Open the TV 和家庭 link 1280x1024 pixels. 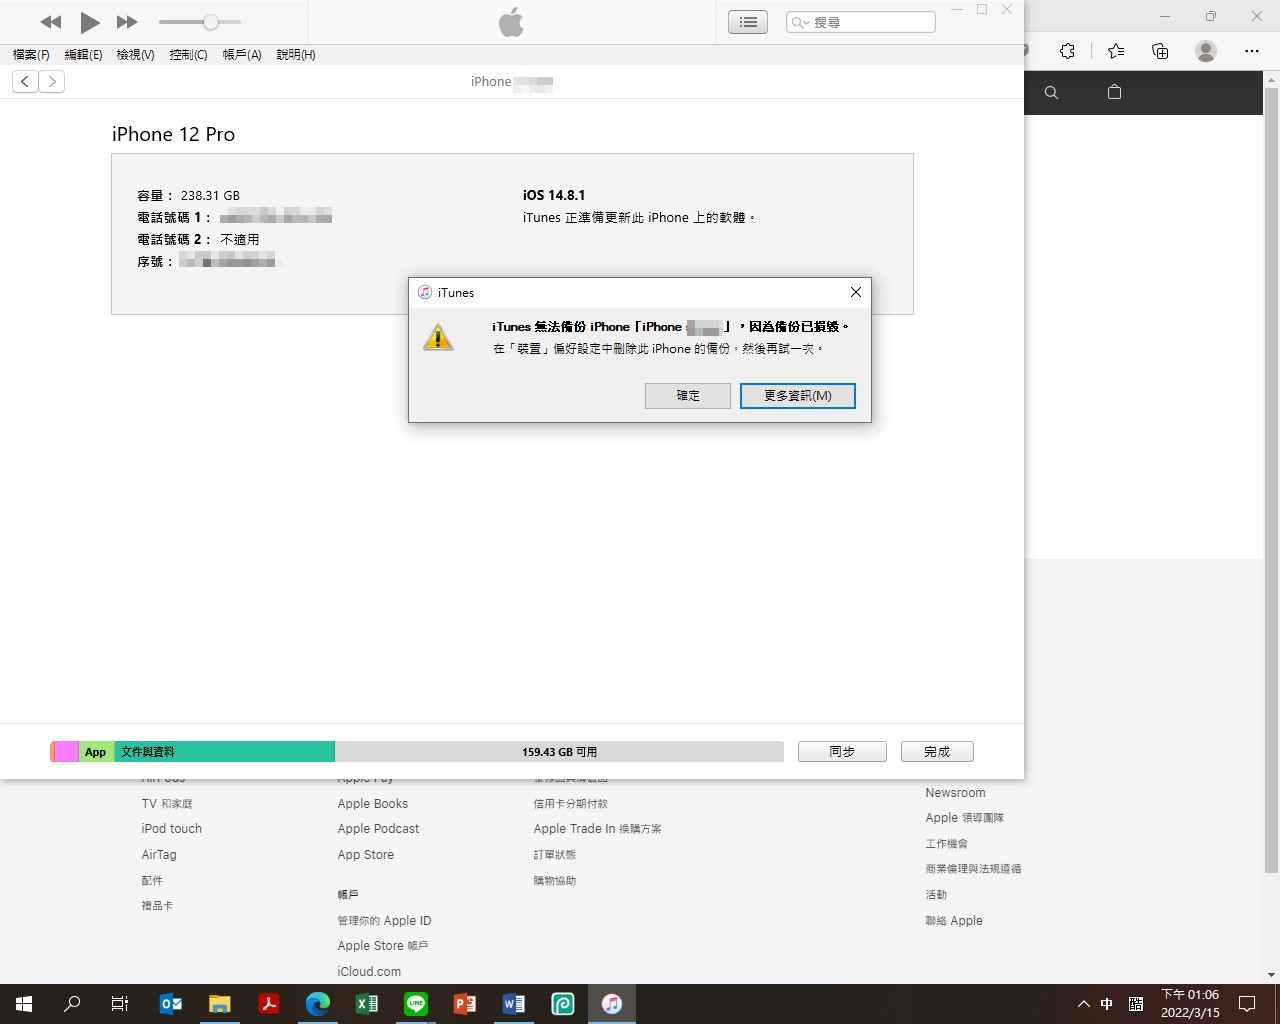click(167, 804)
